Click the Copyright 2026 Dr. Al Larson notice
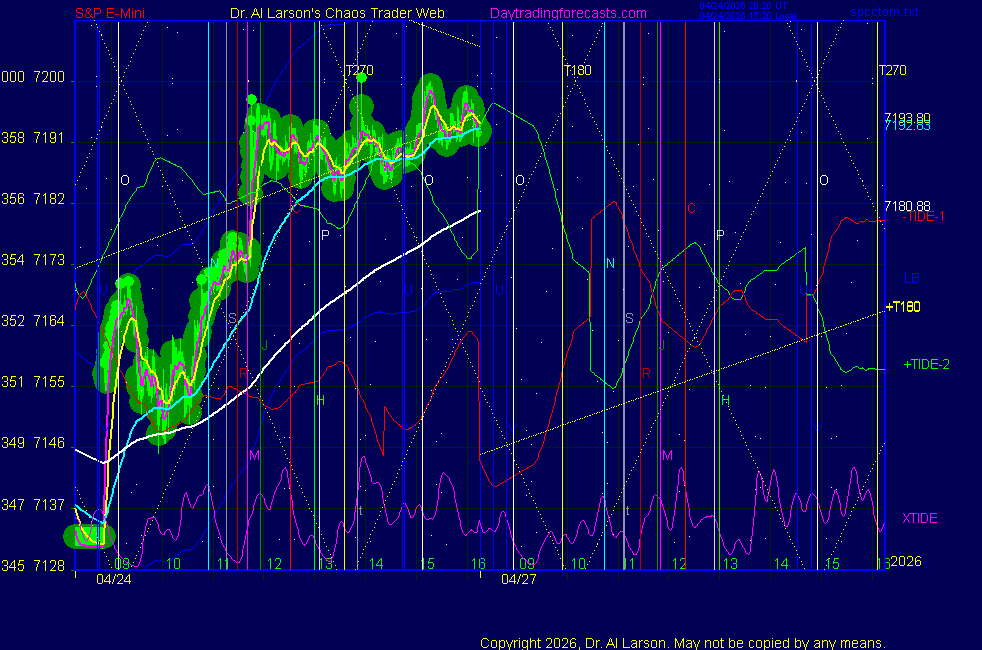 [x=682, y=642]
